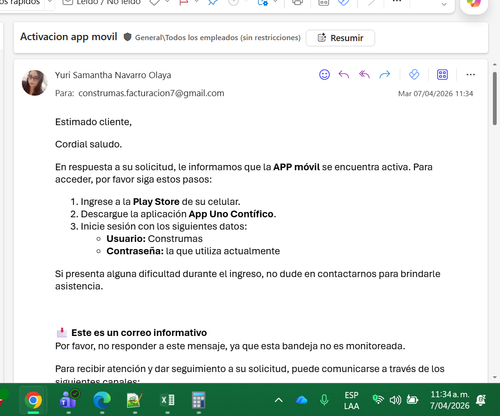This screenshot has height=416, width=500.
Task: Click the pin message icon in ribbon
Action: click(213, 3)
